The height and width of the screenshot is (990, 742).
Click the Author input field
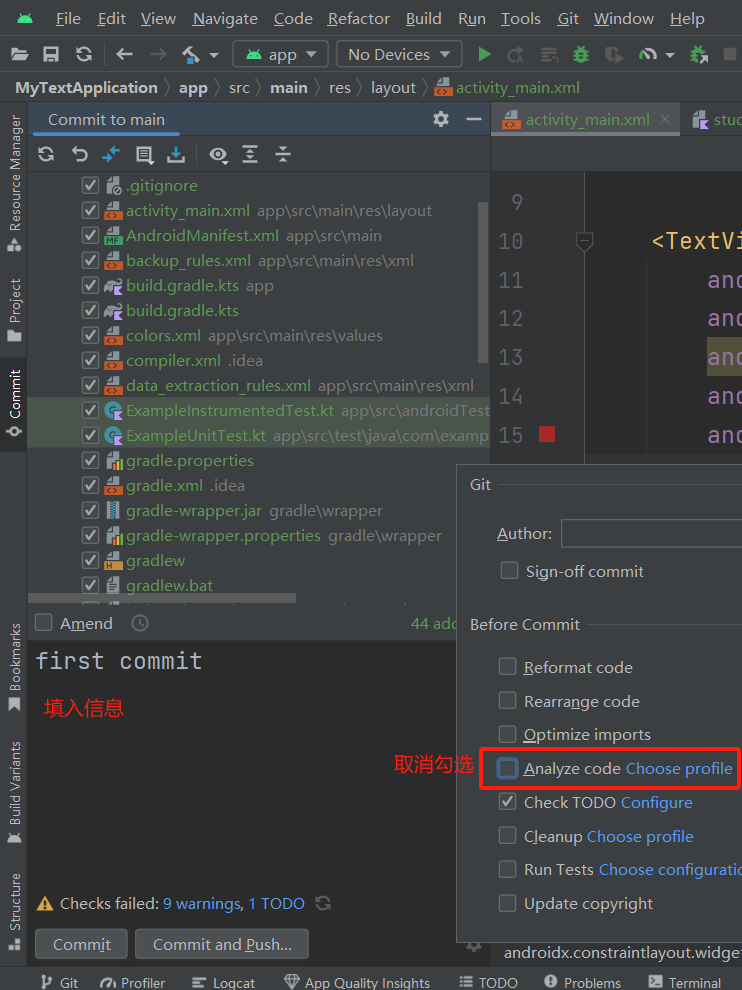pos(651,534)
